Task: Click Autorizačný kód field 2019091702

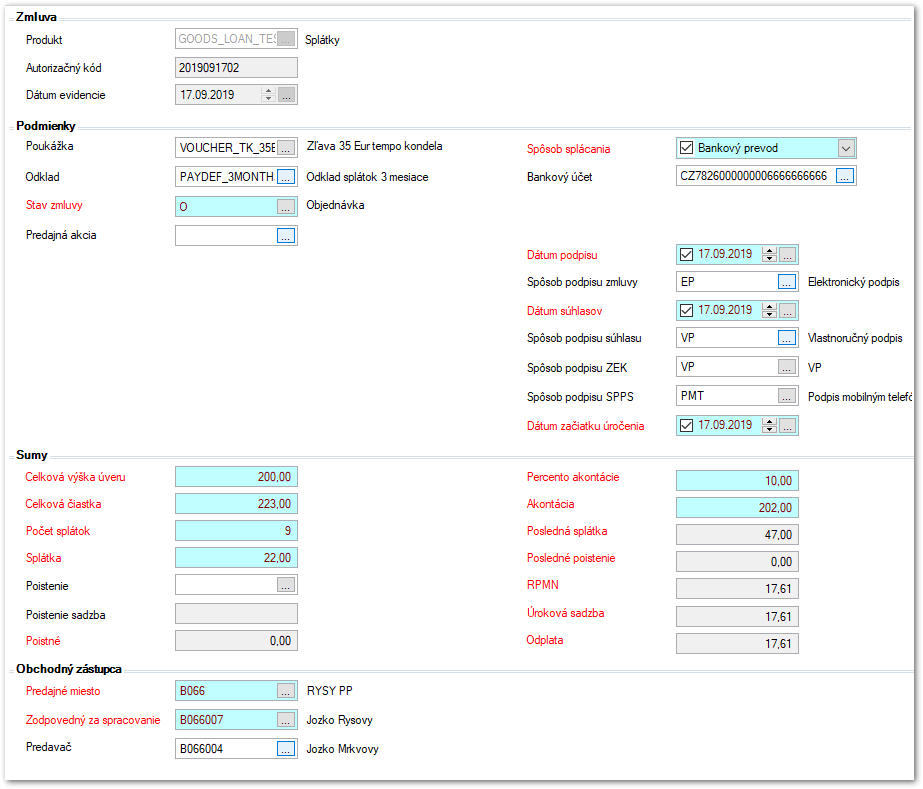Action: click(x=237, y=68)
